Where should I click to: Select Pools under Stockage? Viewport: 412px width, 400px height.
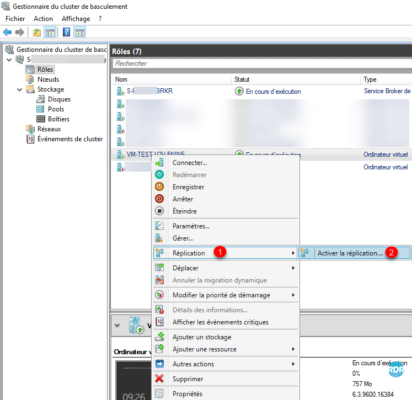click(56, 109)
